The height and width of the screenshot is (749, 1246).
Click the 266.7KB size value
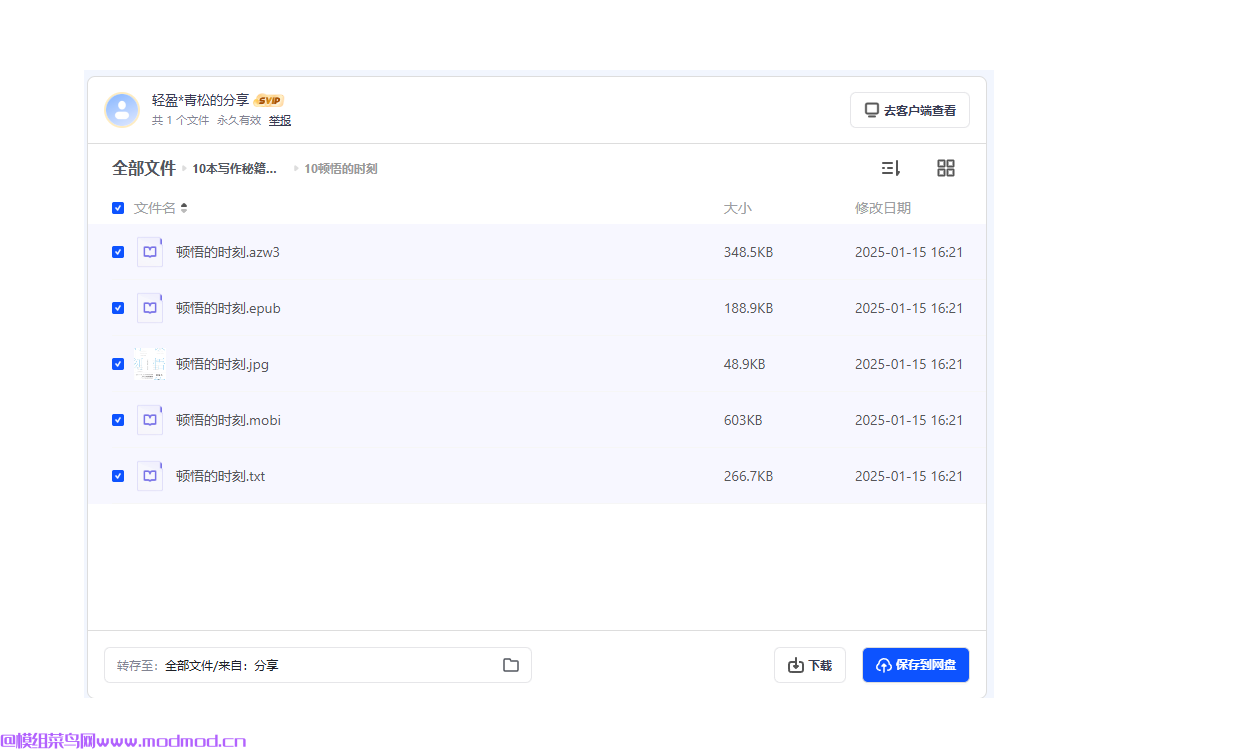748,476
